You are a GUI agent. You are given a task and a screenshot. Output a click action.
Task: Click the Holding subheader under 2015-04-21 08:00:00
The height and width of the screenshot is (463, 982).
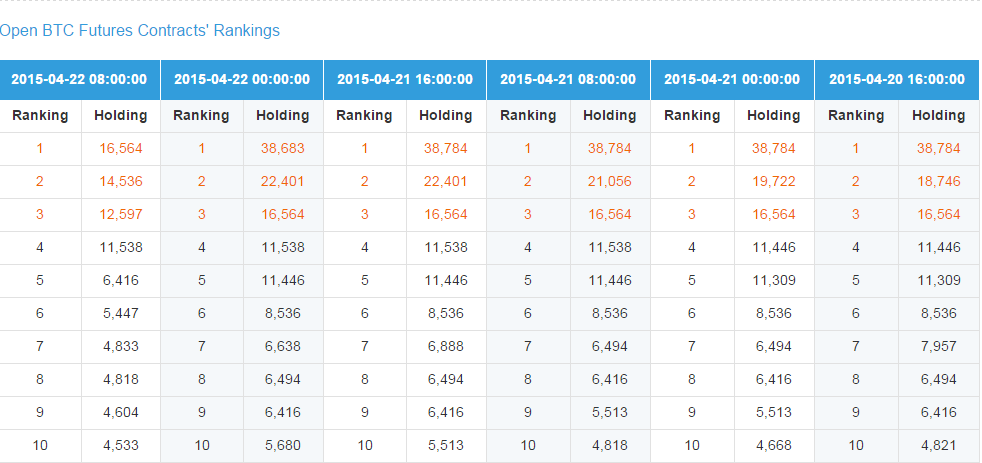pos(609,115)
